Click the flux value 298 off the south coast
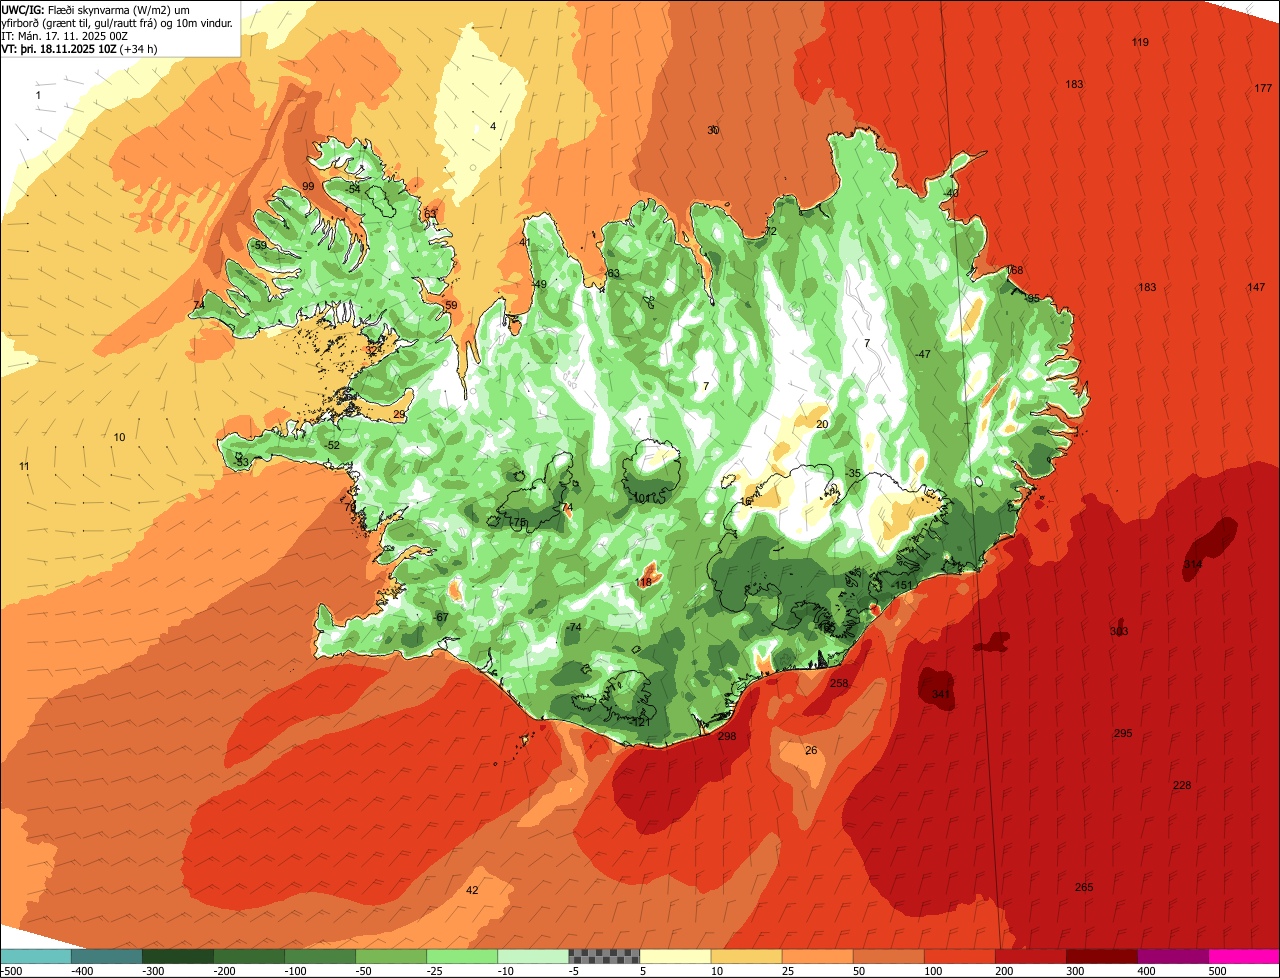This screenshot has height=978, width=1280. pos(727,736)
